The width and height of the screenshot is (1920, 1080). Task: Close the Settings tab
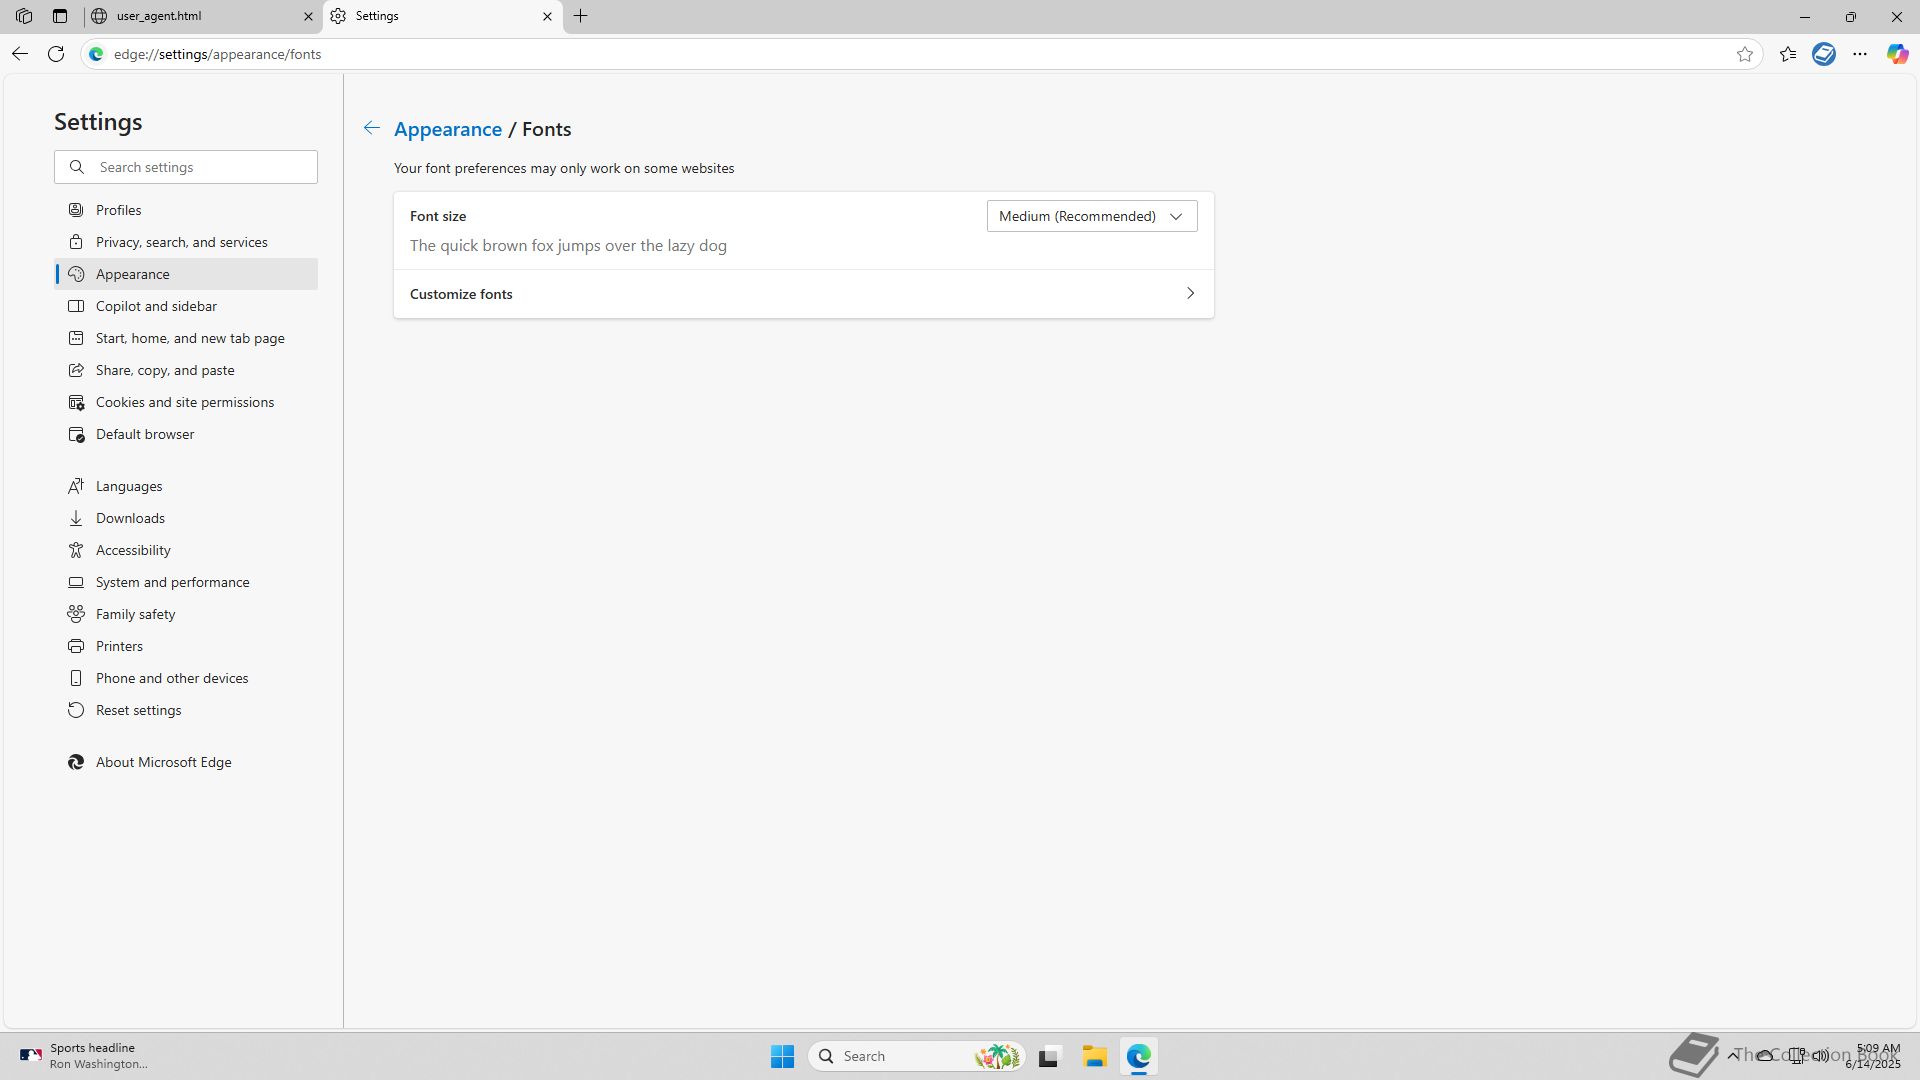coord(547,16)
